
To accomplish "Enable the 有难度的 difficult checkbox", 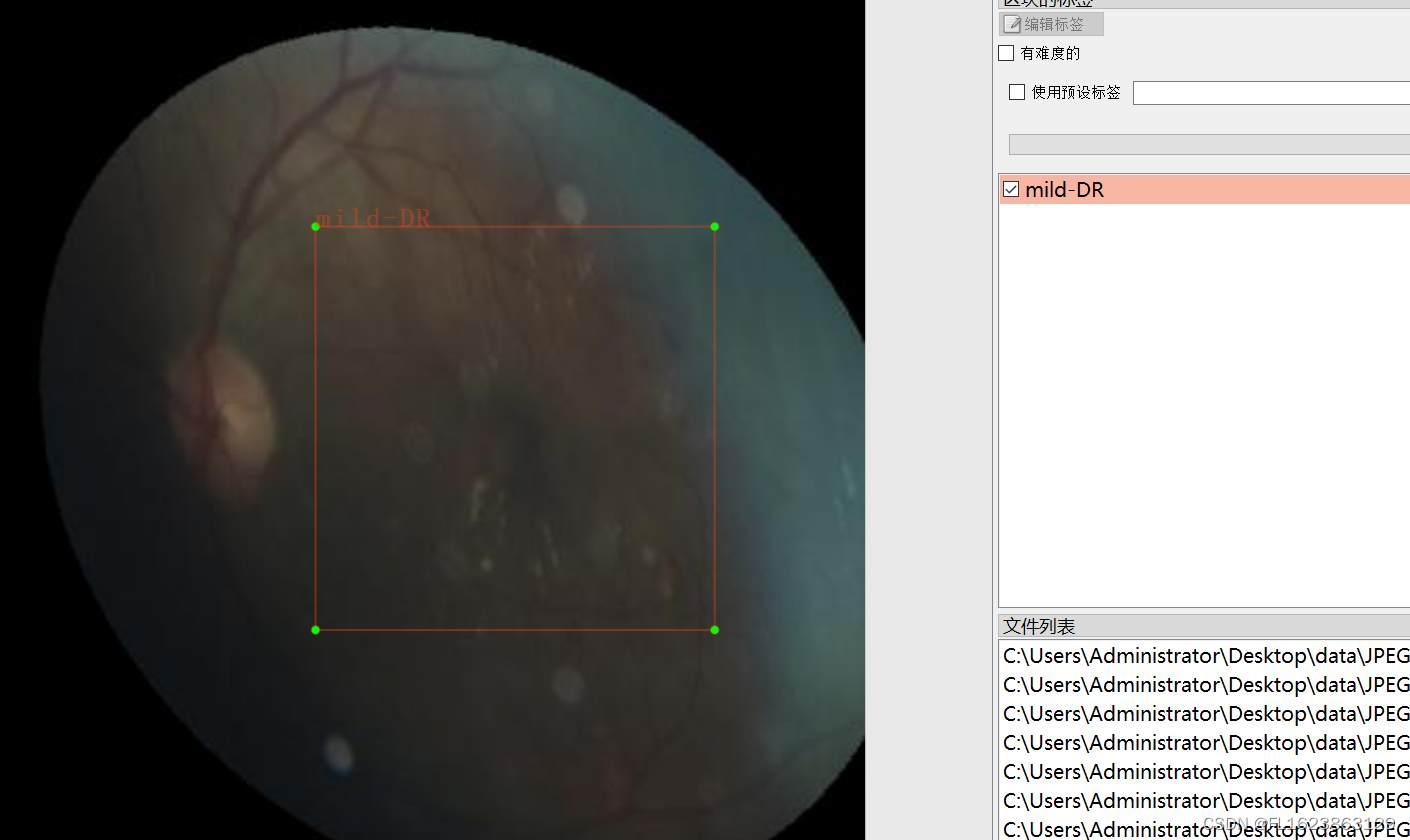I will tap(1007, 53).
